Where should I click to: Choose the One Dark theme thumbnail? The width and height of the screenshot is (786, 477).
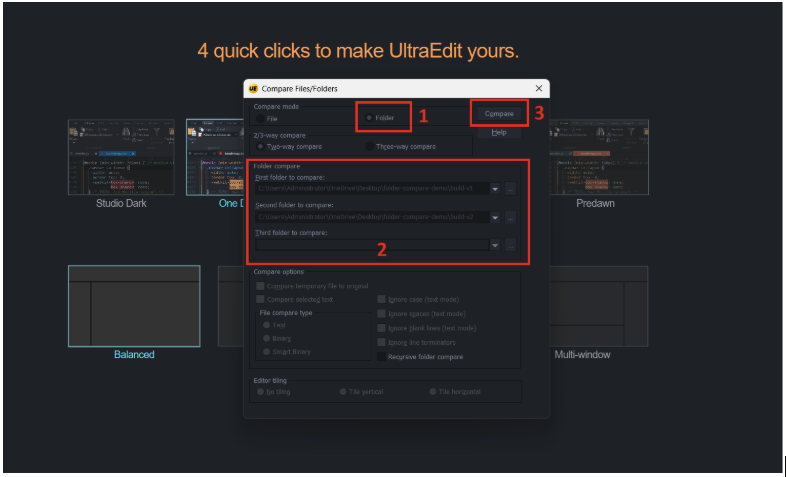[x=215, y=157]
